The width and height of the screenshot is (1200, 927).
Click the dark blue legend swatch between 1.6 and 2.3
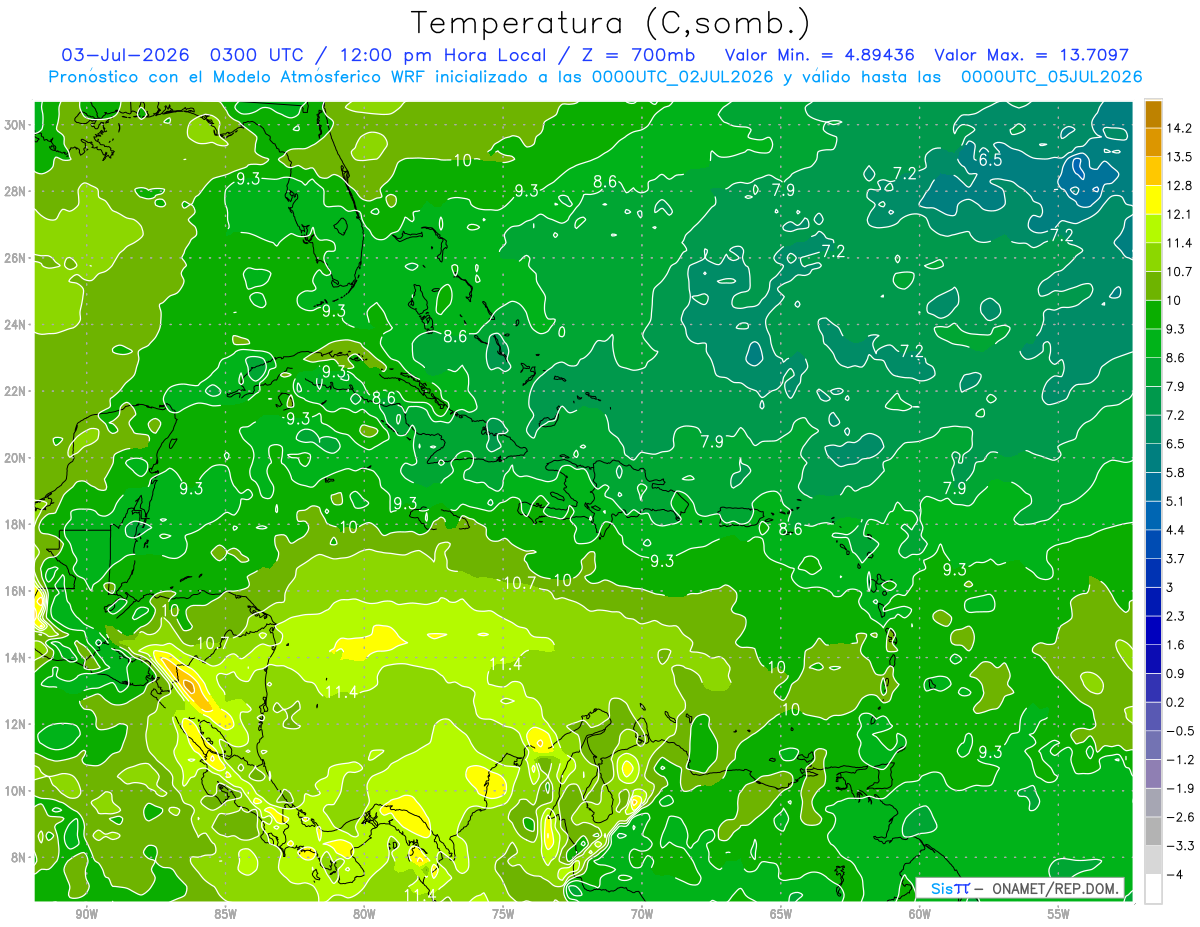click(x=1153, y=630)
